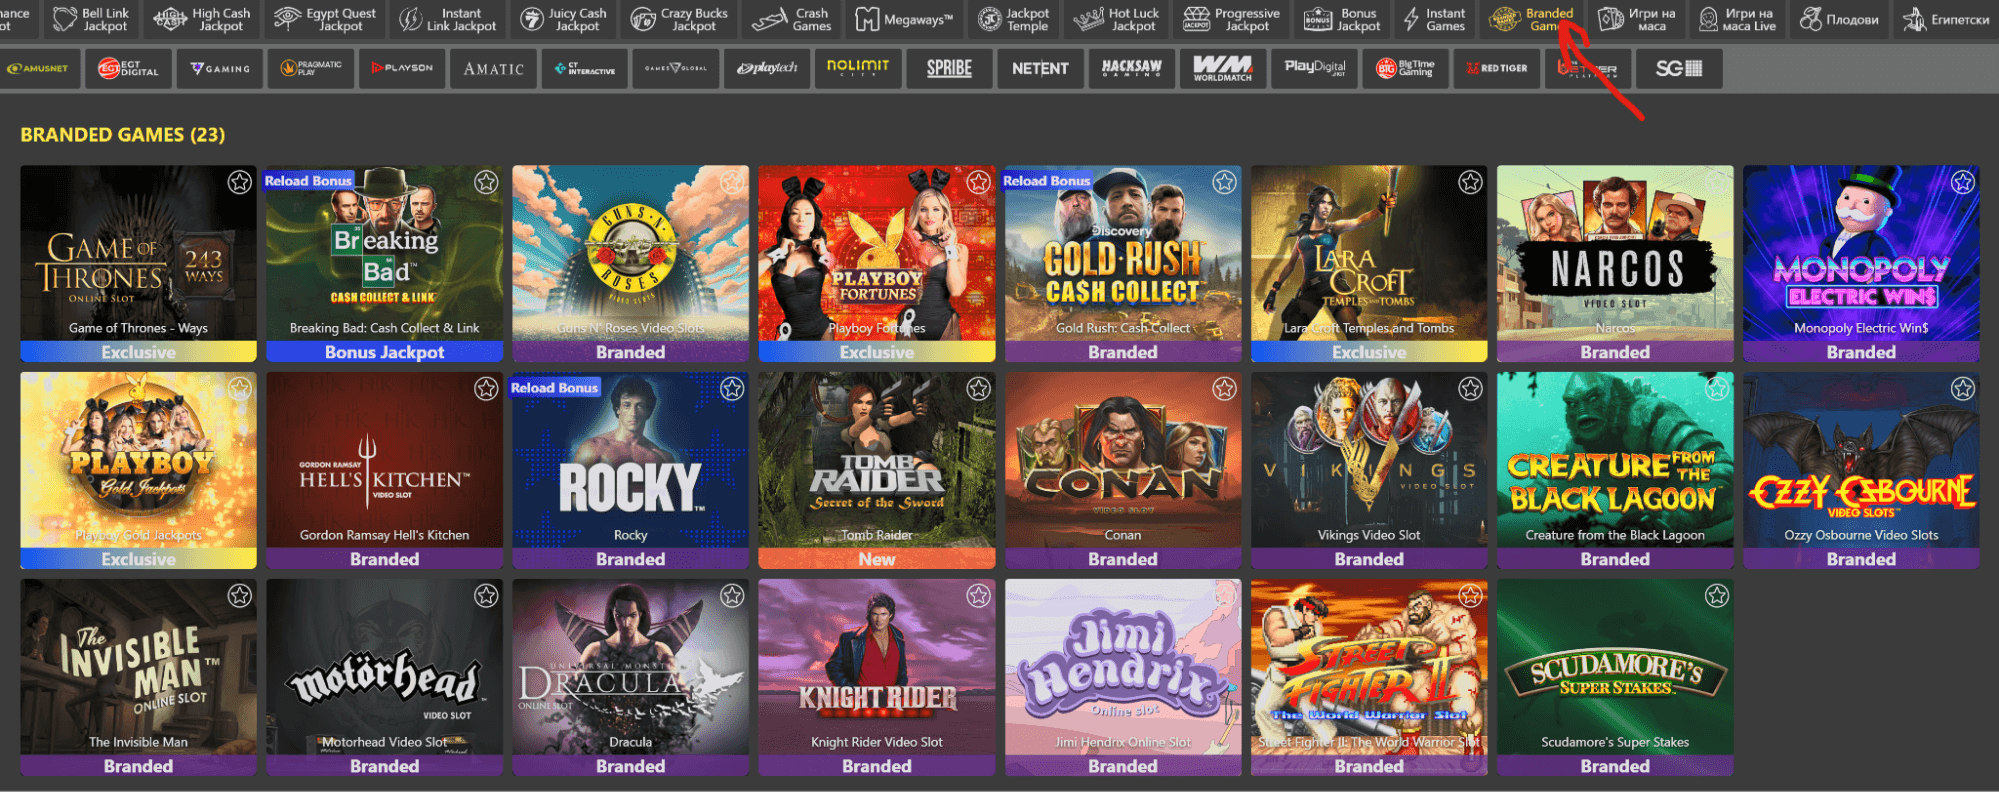Filter by Games Global provider
This screenshot has height=792, width=1999.
tap(676, 69)
